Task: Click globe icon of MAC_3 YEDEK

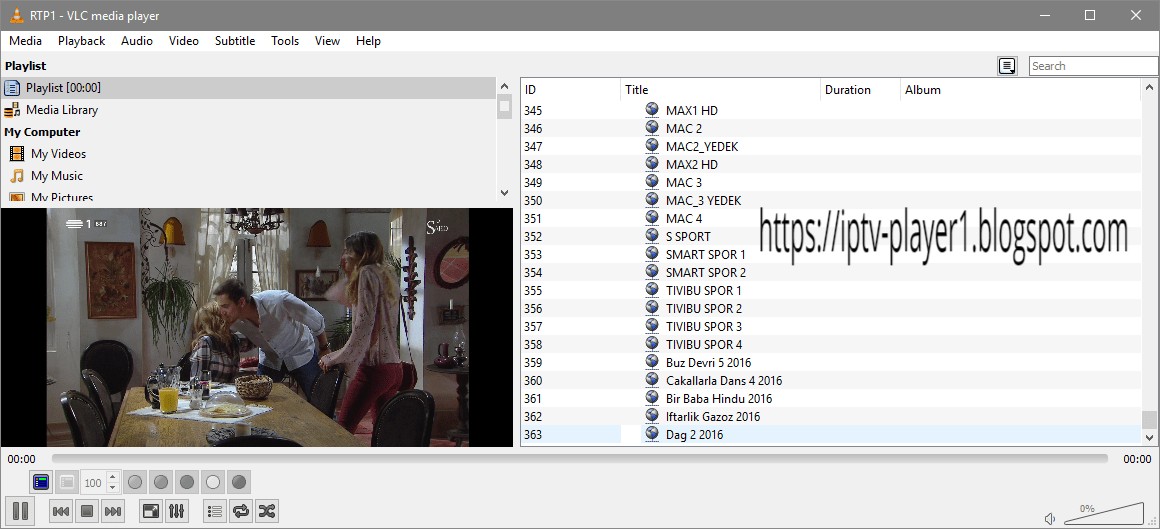Action: pos(652,200)
